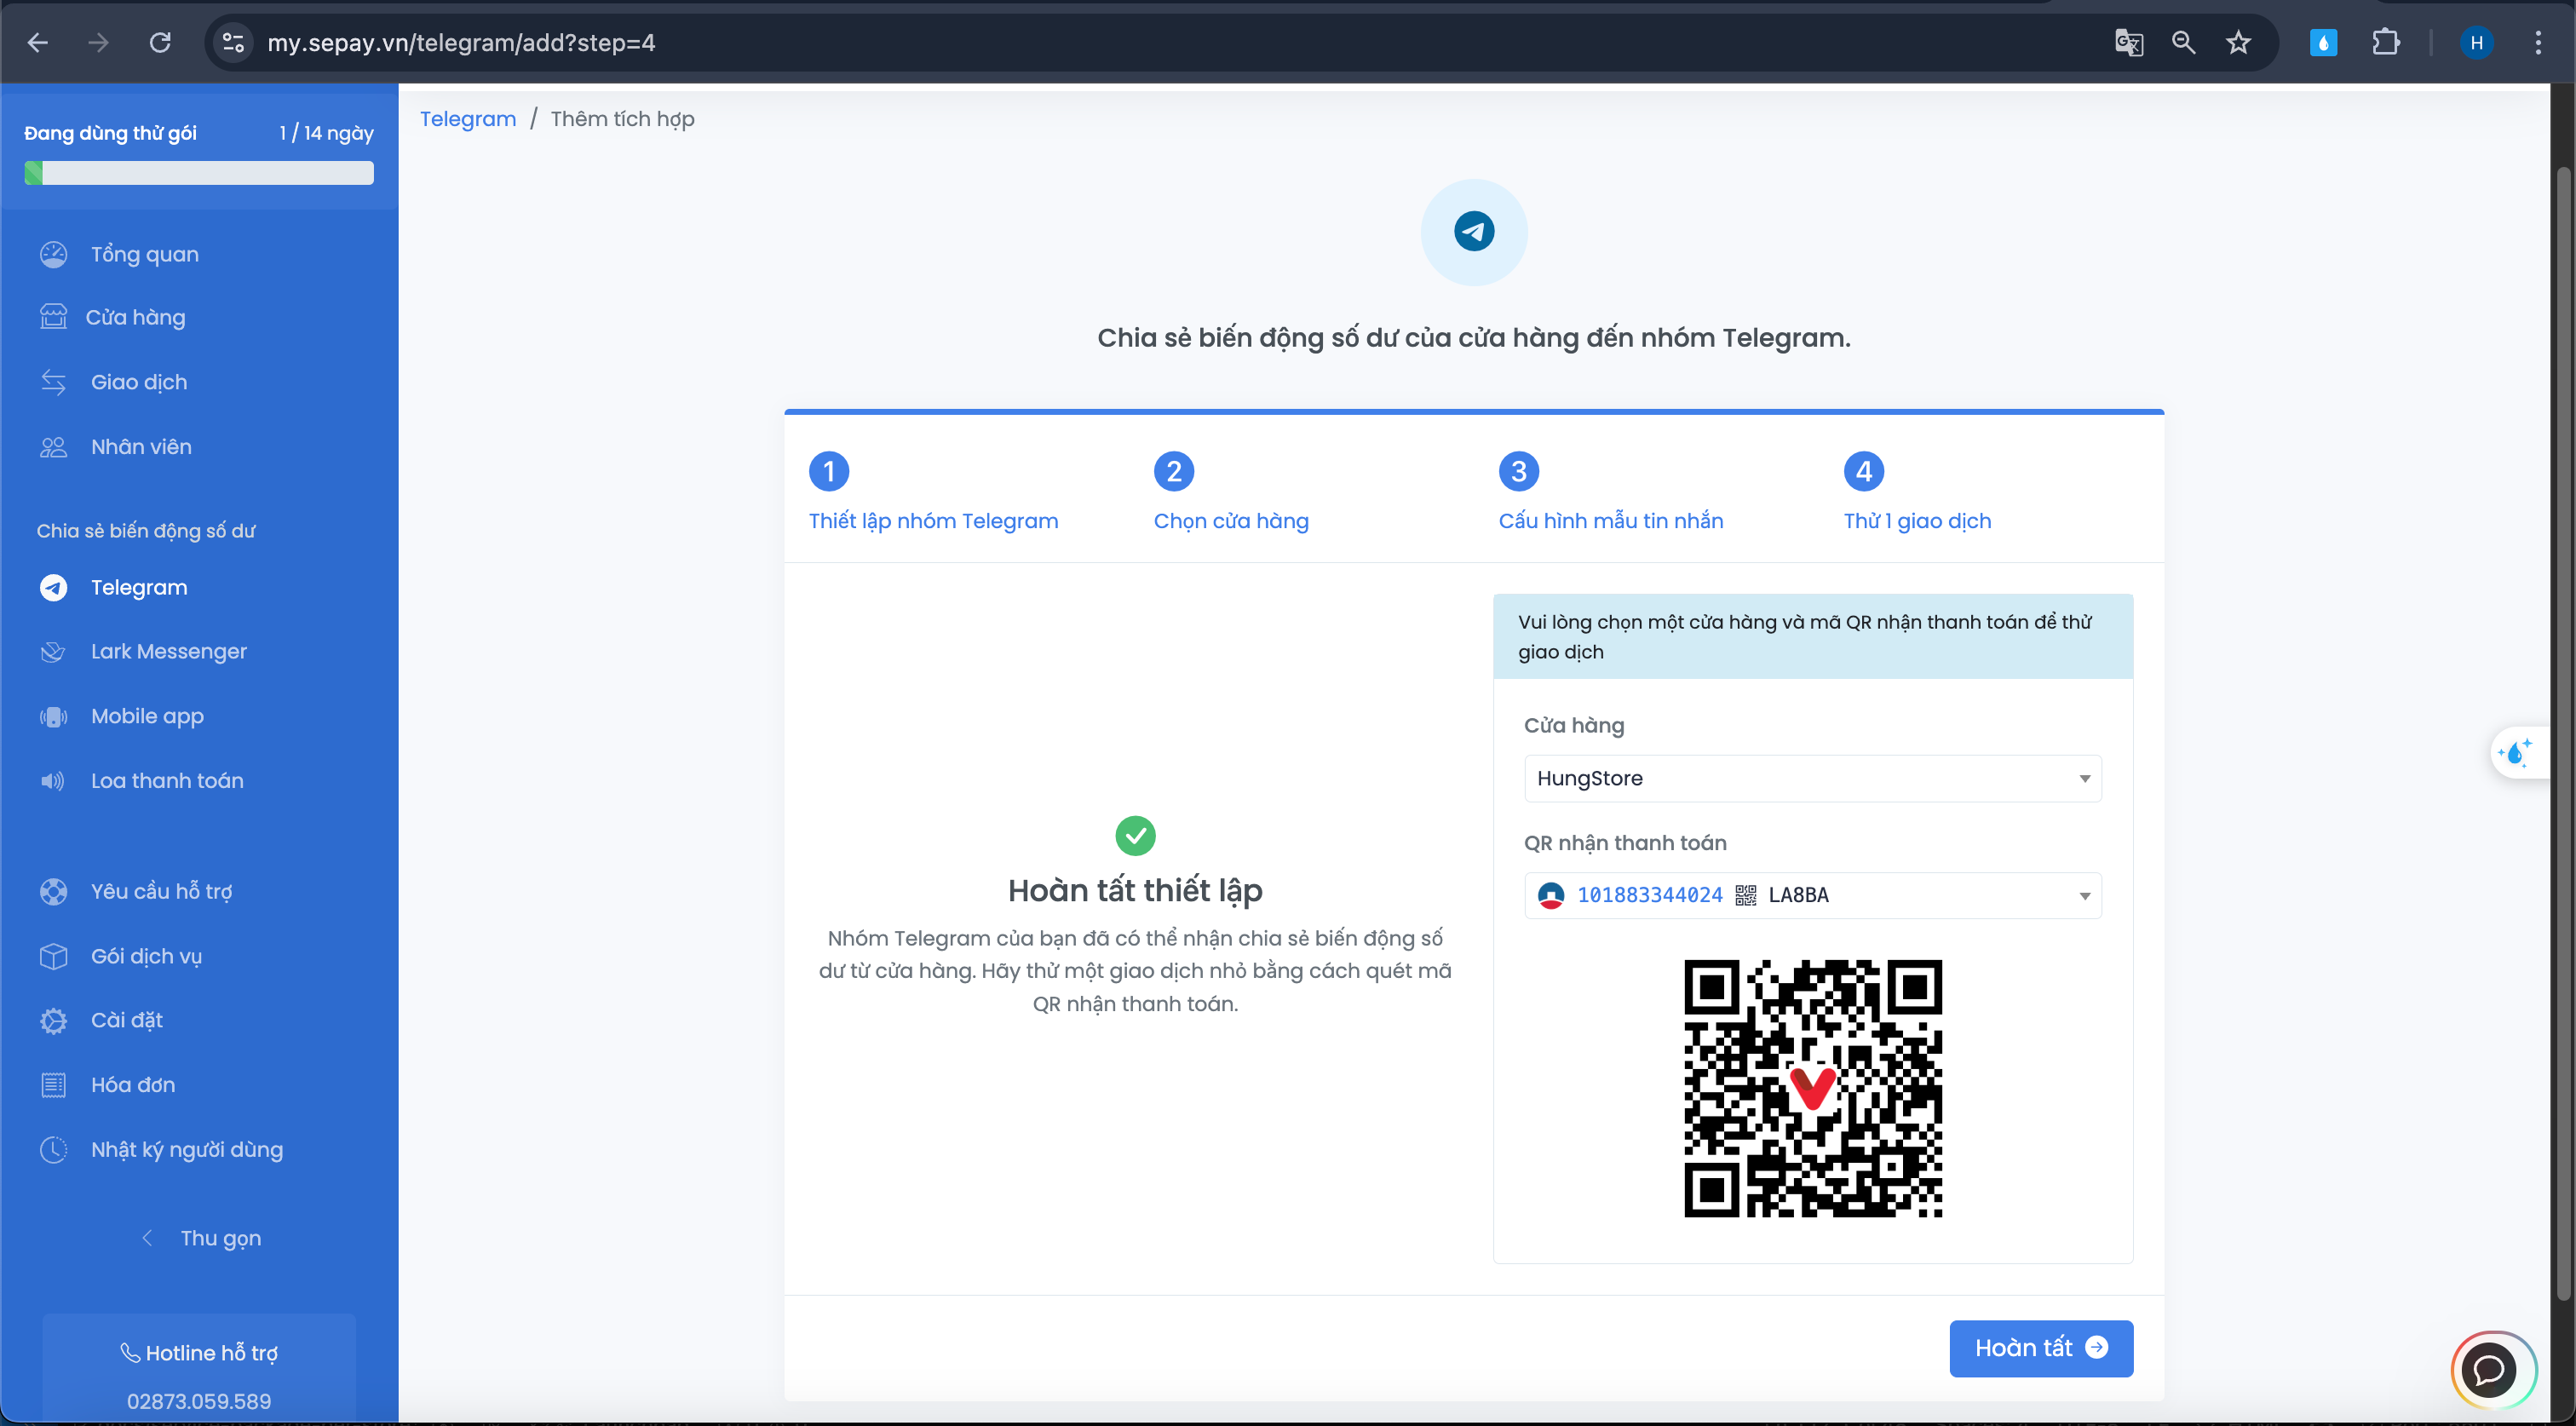Click the large Telegram logo at top
Viewport: 2576px width, 1426px height.
(x=1474, y=232)
